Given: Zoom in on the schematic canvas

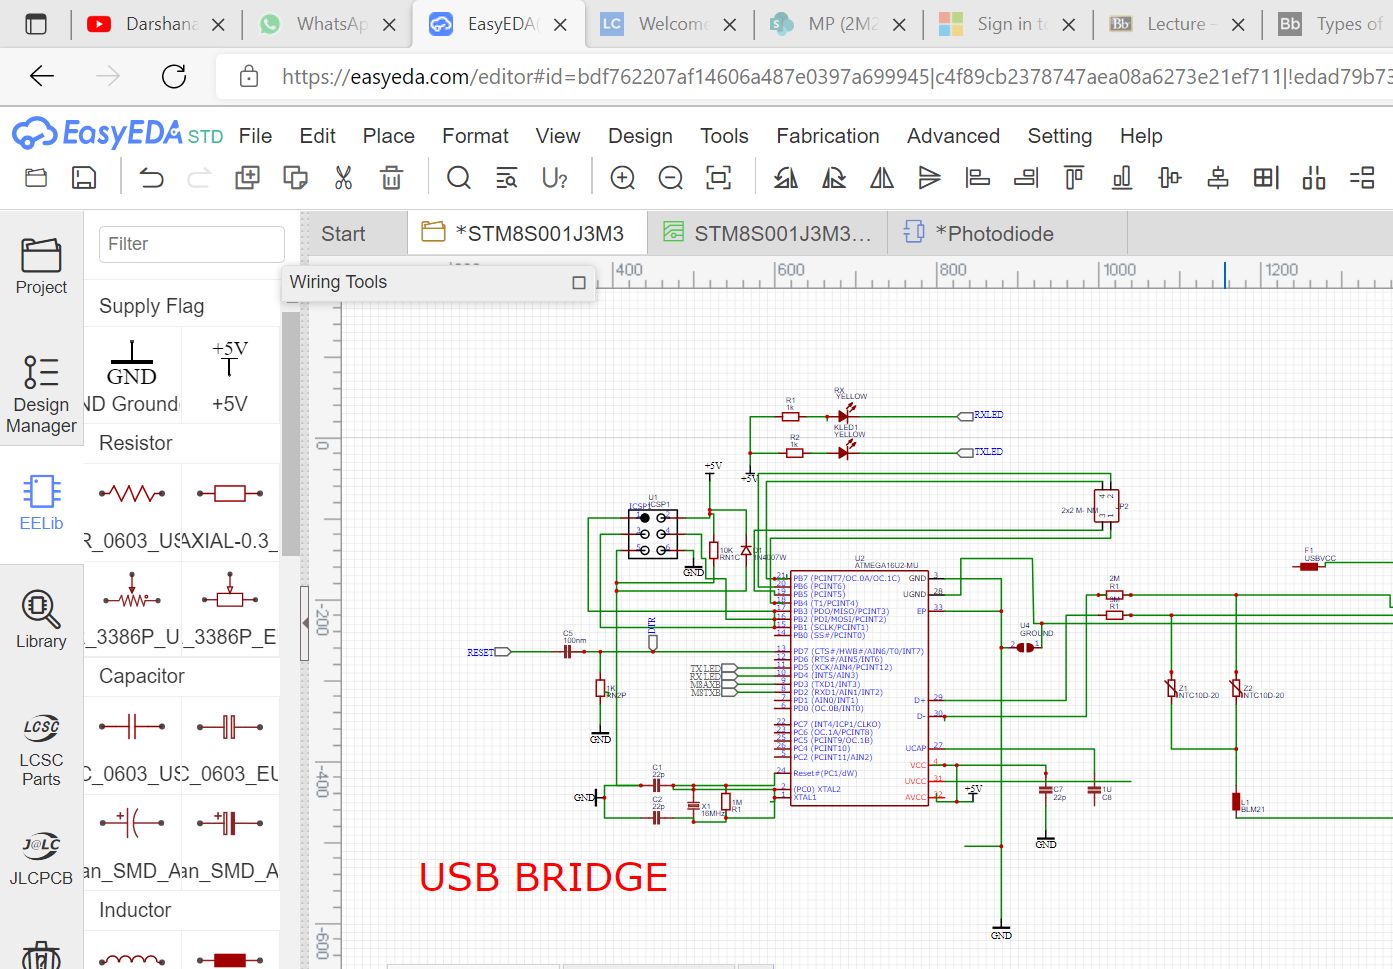Looking at the screenshot, I should [622, 177].
